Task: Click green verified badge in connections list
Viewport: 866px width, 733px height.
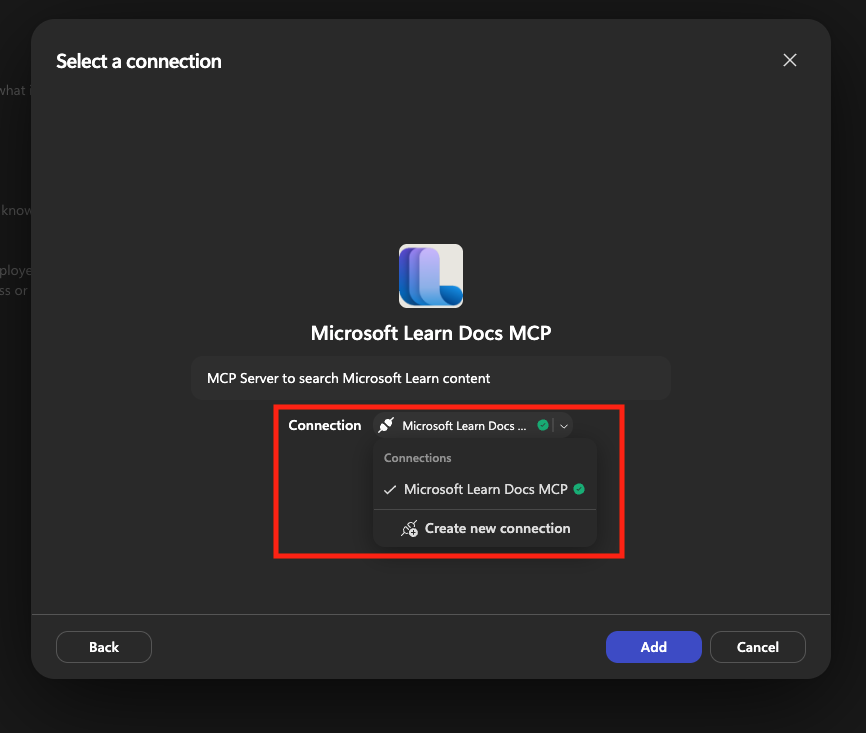Action: click(x=579, y=489)
